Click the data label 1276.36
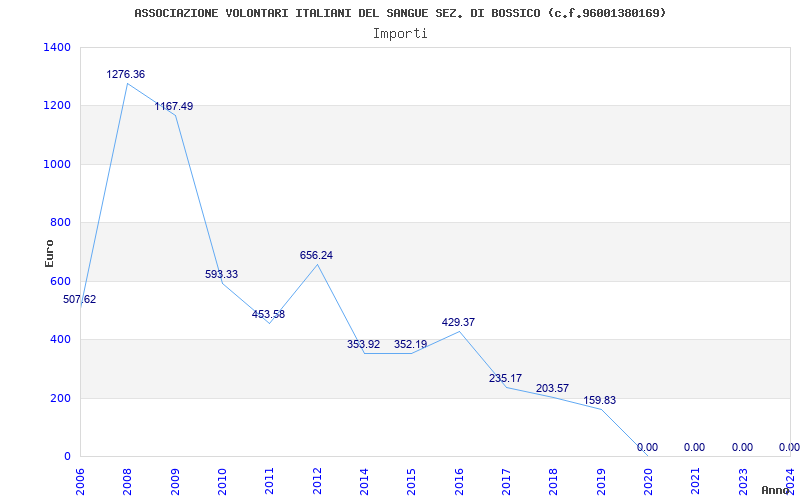Screen dimensions: 800x500 pyautogui.click(x=126, y=74)
